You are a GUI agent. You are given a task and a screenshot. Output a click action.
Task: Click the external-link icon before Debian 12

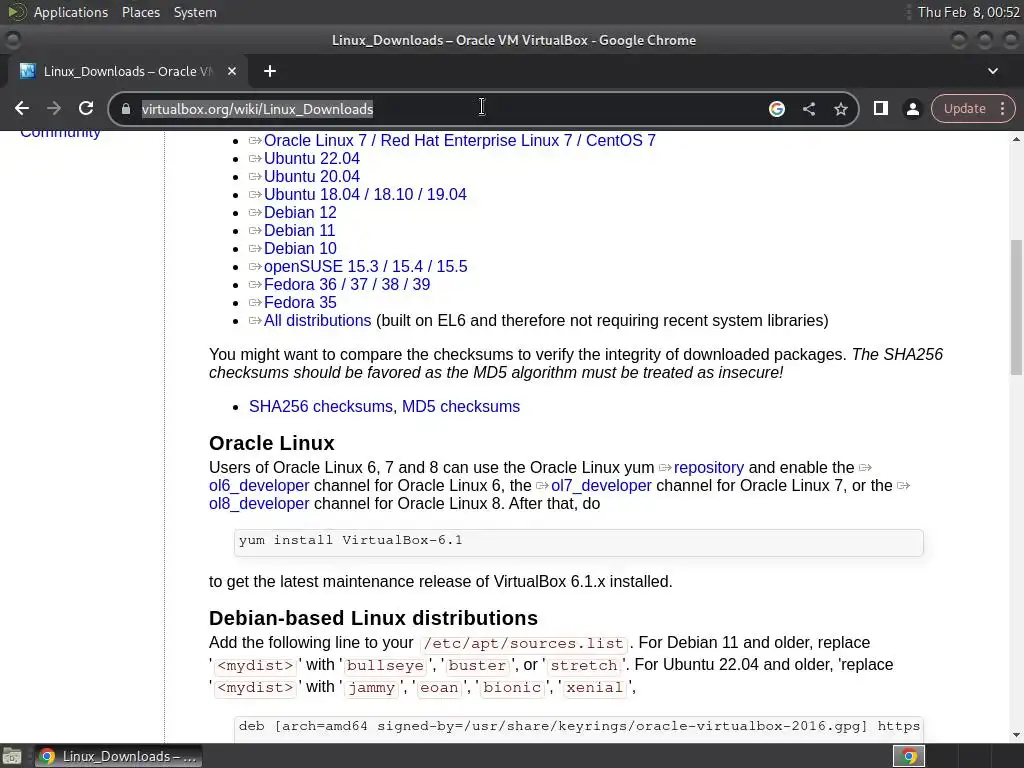tap(255, 212)
